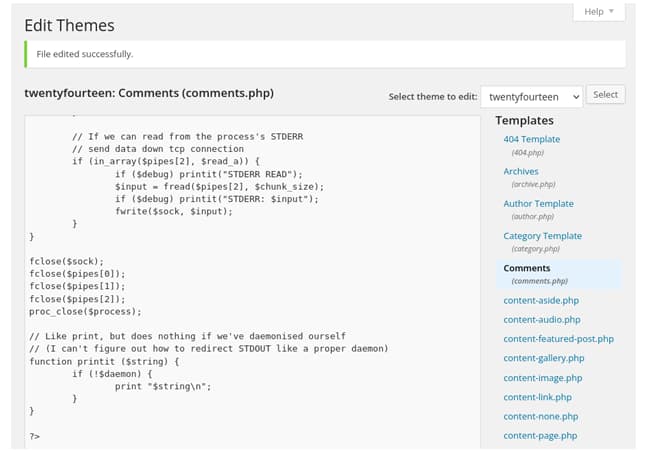Open the Category Template link
Screen dimensions: 655x450
tap(542, 236)
